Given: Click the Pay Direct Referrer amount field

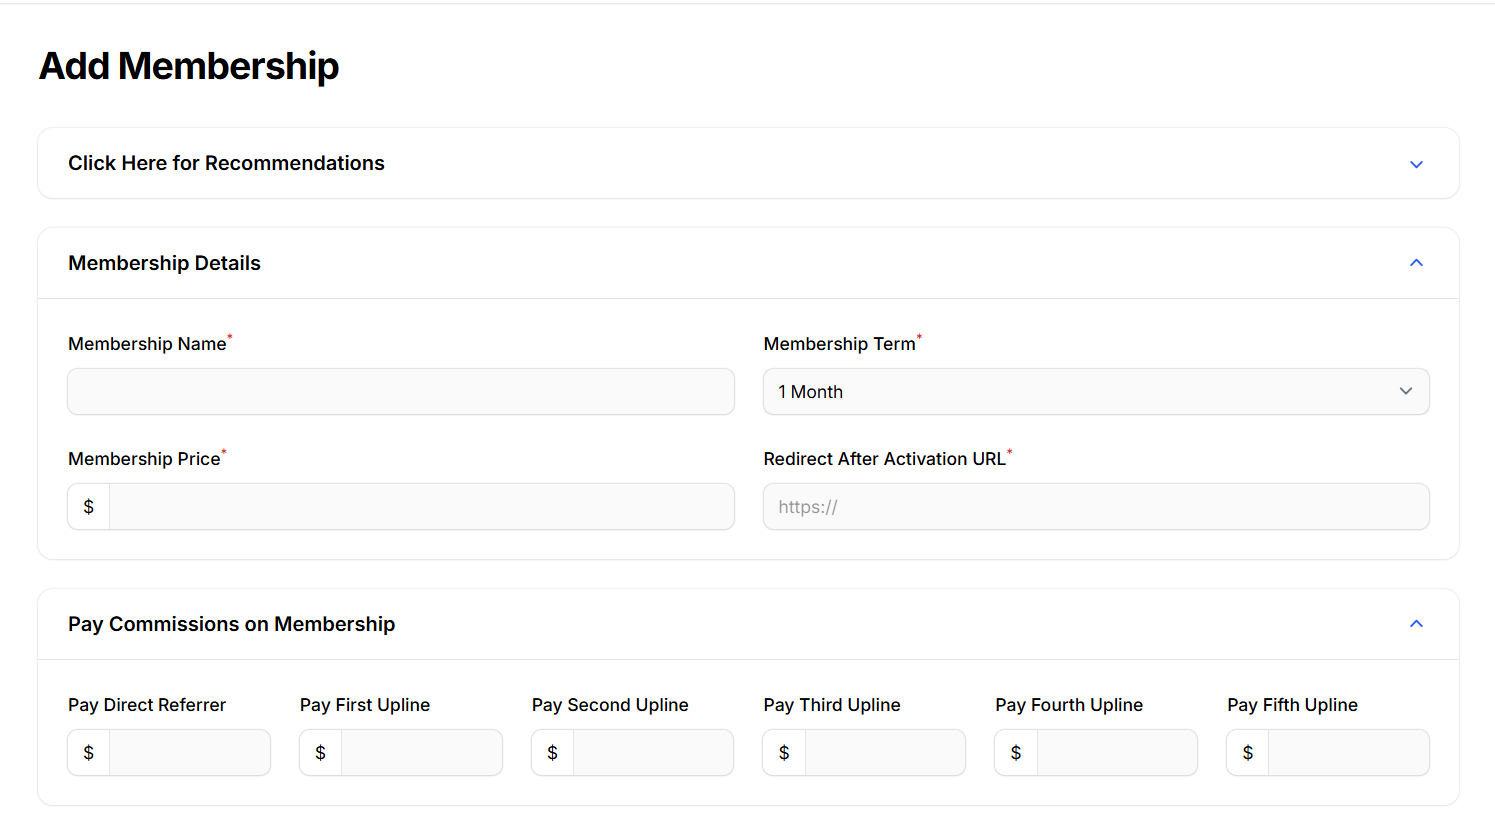Looking at the screenshot, I should pyautogui.click(x=189, y=753).
